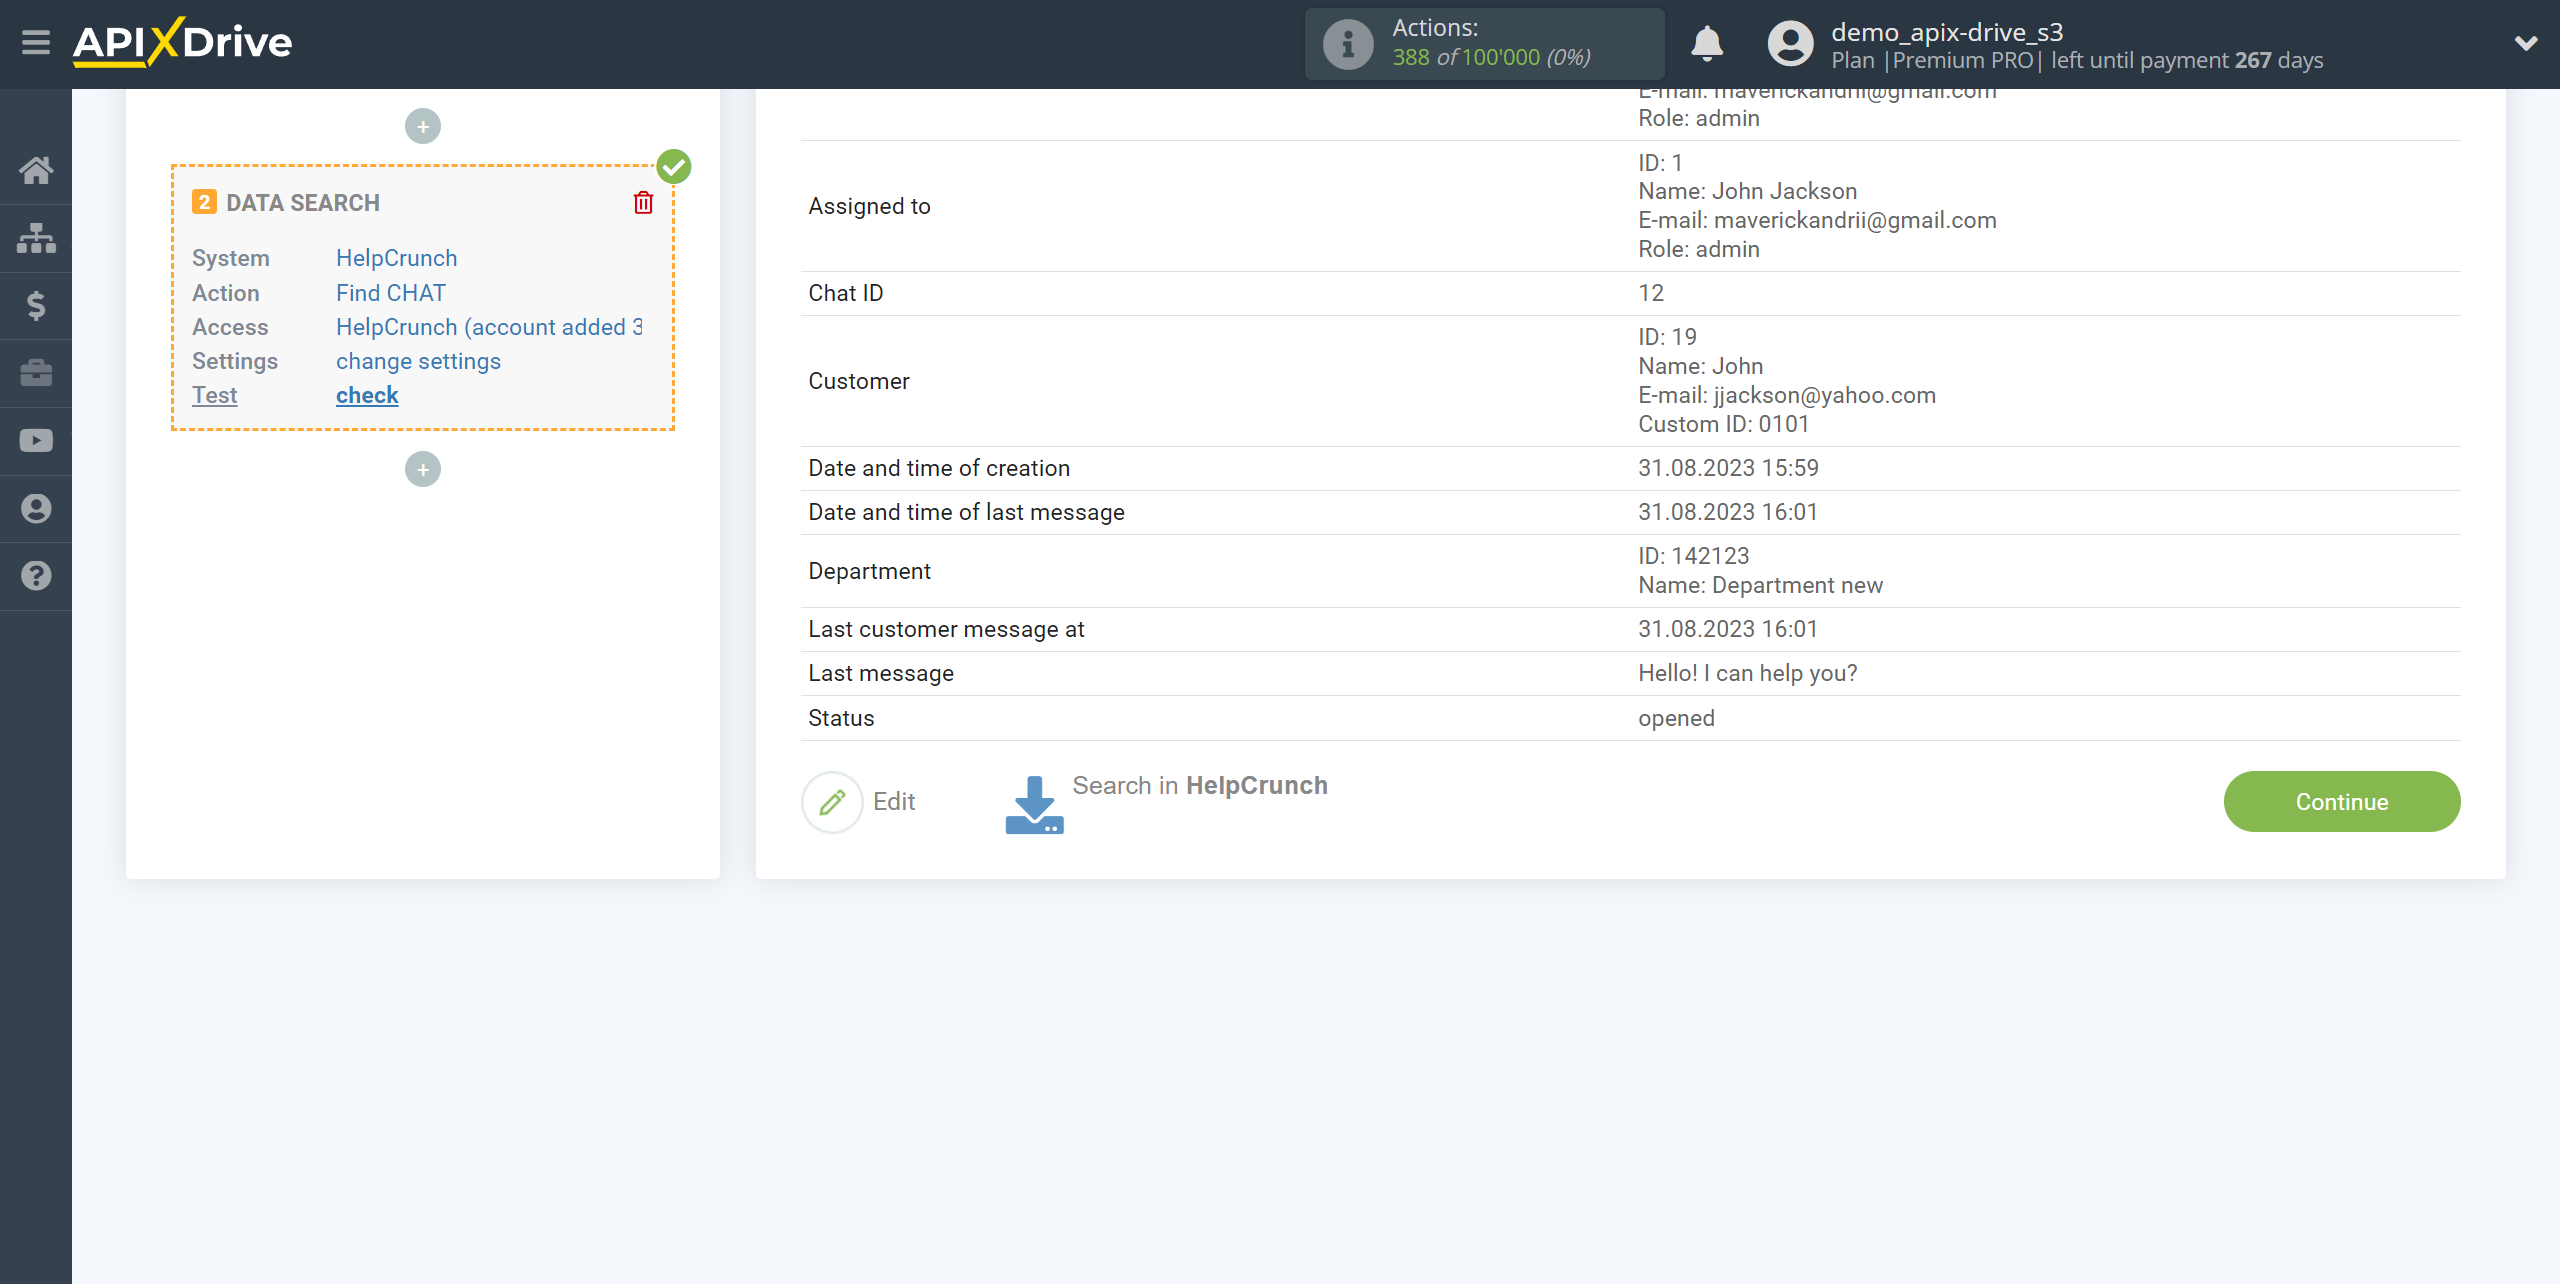Select the Customer row label
Image resolution: width=2560 pixels, height=1284 pixels.
pos(859,381)
